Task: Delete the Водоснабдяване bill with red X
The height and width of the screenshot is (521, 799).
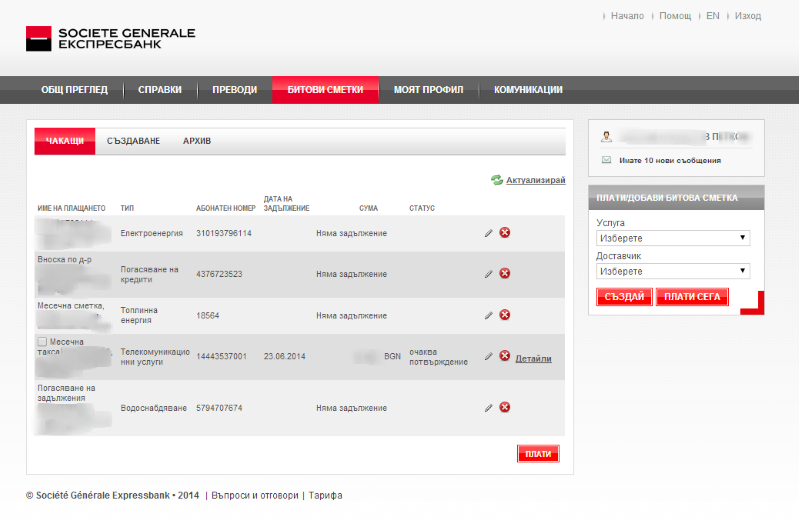Action: (x=505, y=407)
